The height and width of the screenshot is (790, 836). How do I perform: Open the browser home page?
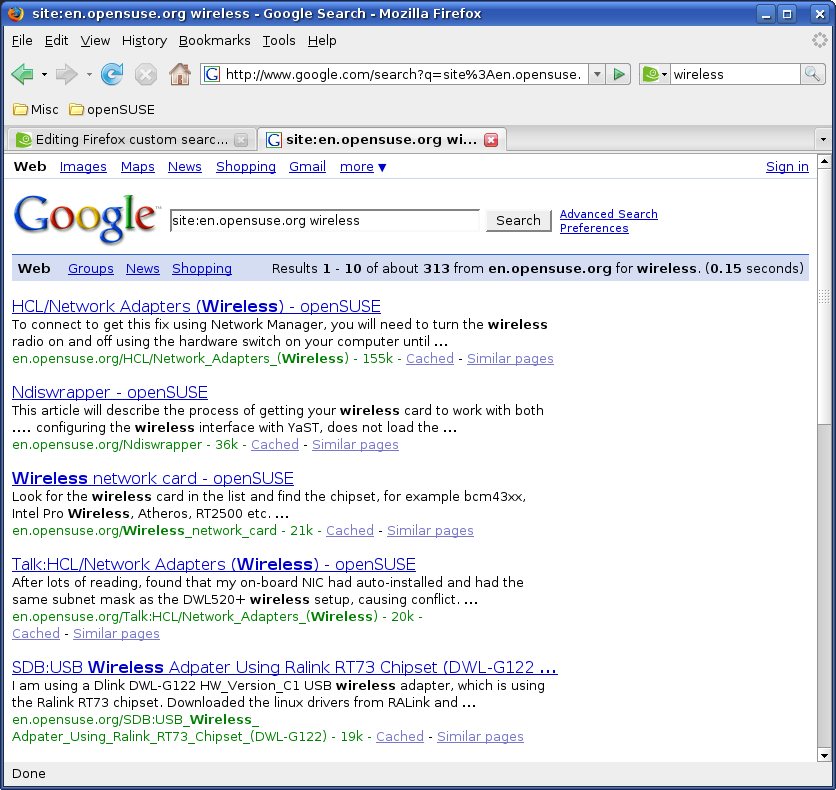(180, 74)
